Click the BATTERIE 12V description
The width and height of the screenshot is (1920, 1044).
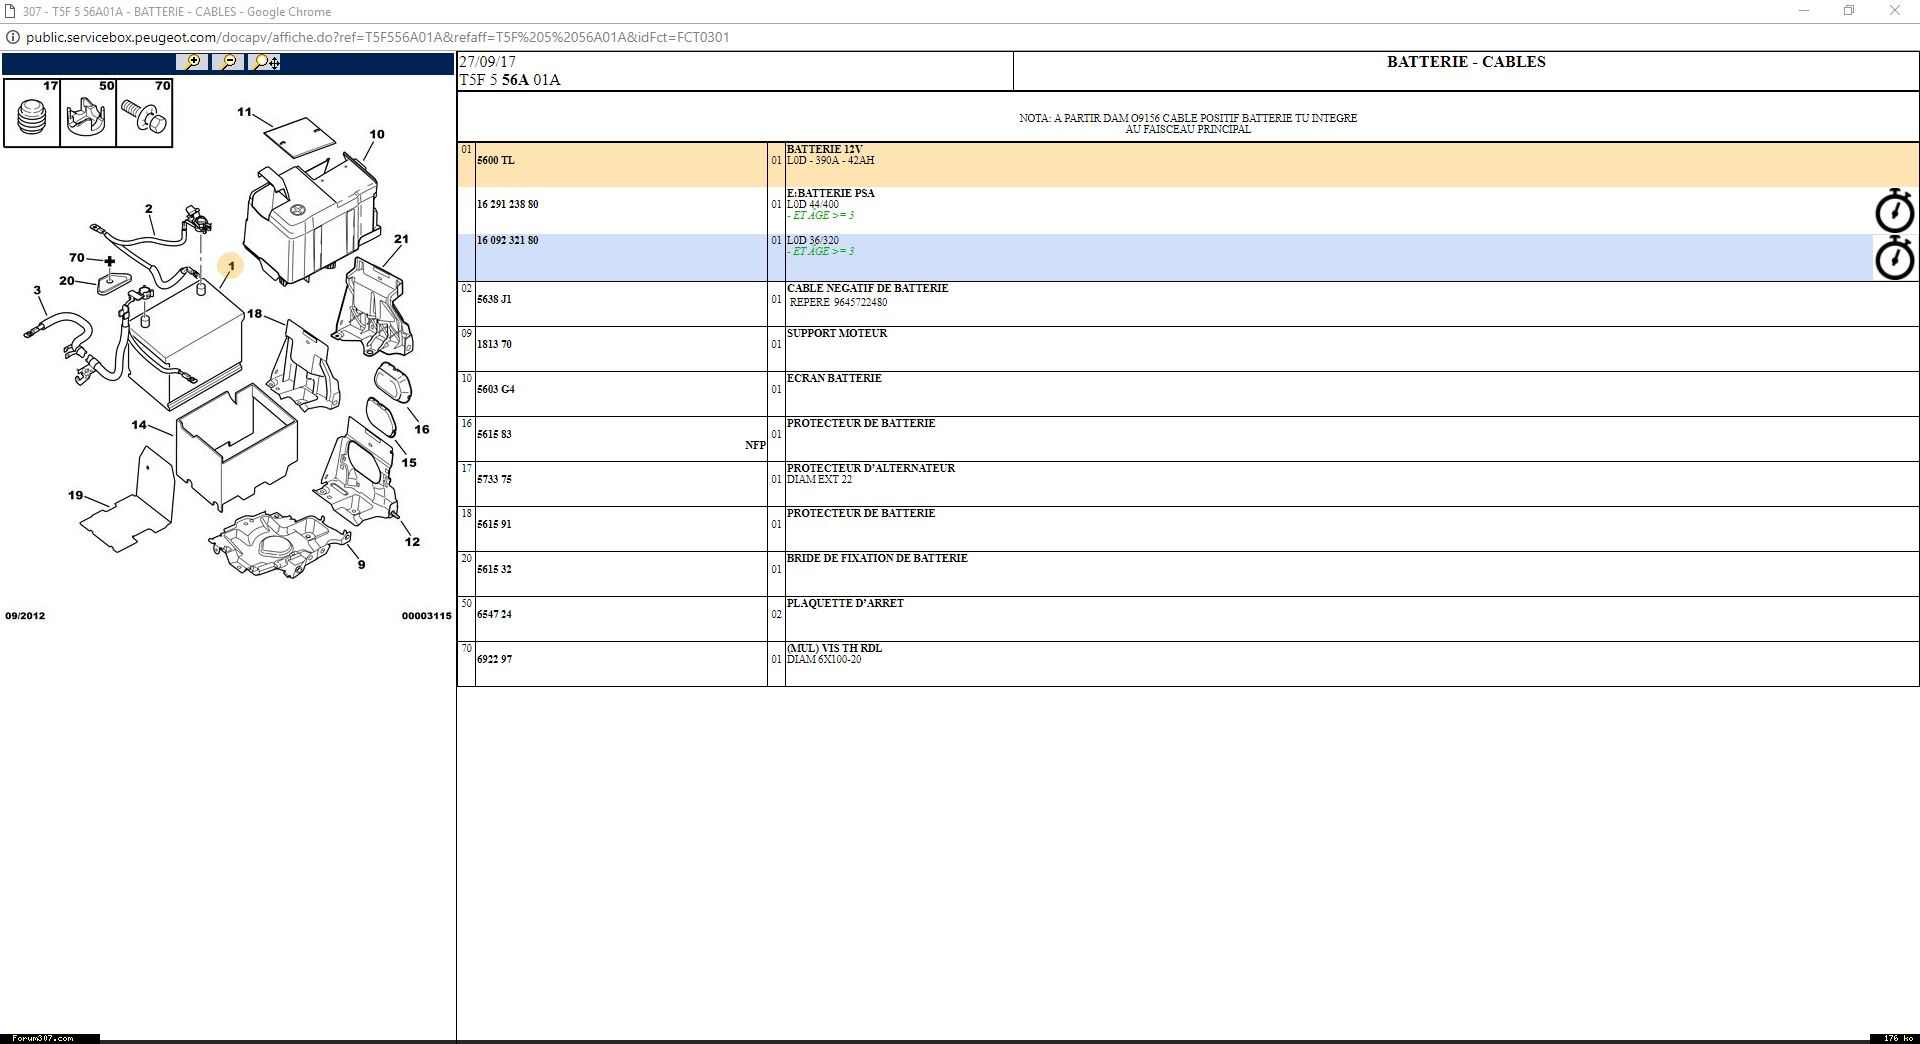coord(824,149)
